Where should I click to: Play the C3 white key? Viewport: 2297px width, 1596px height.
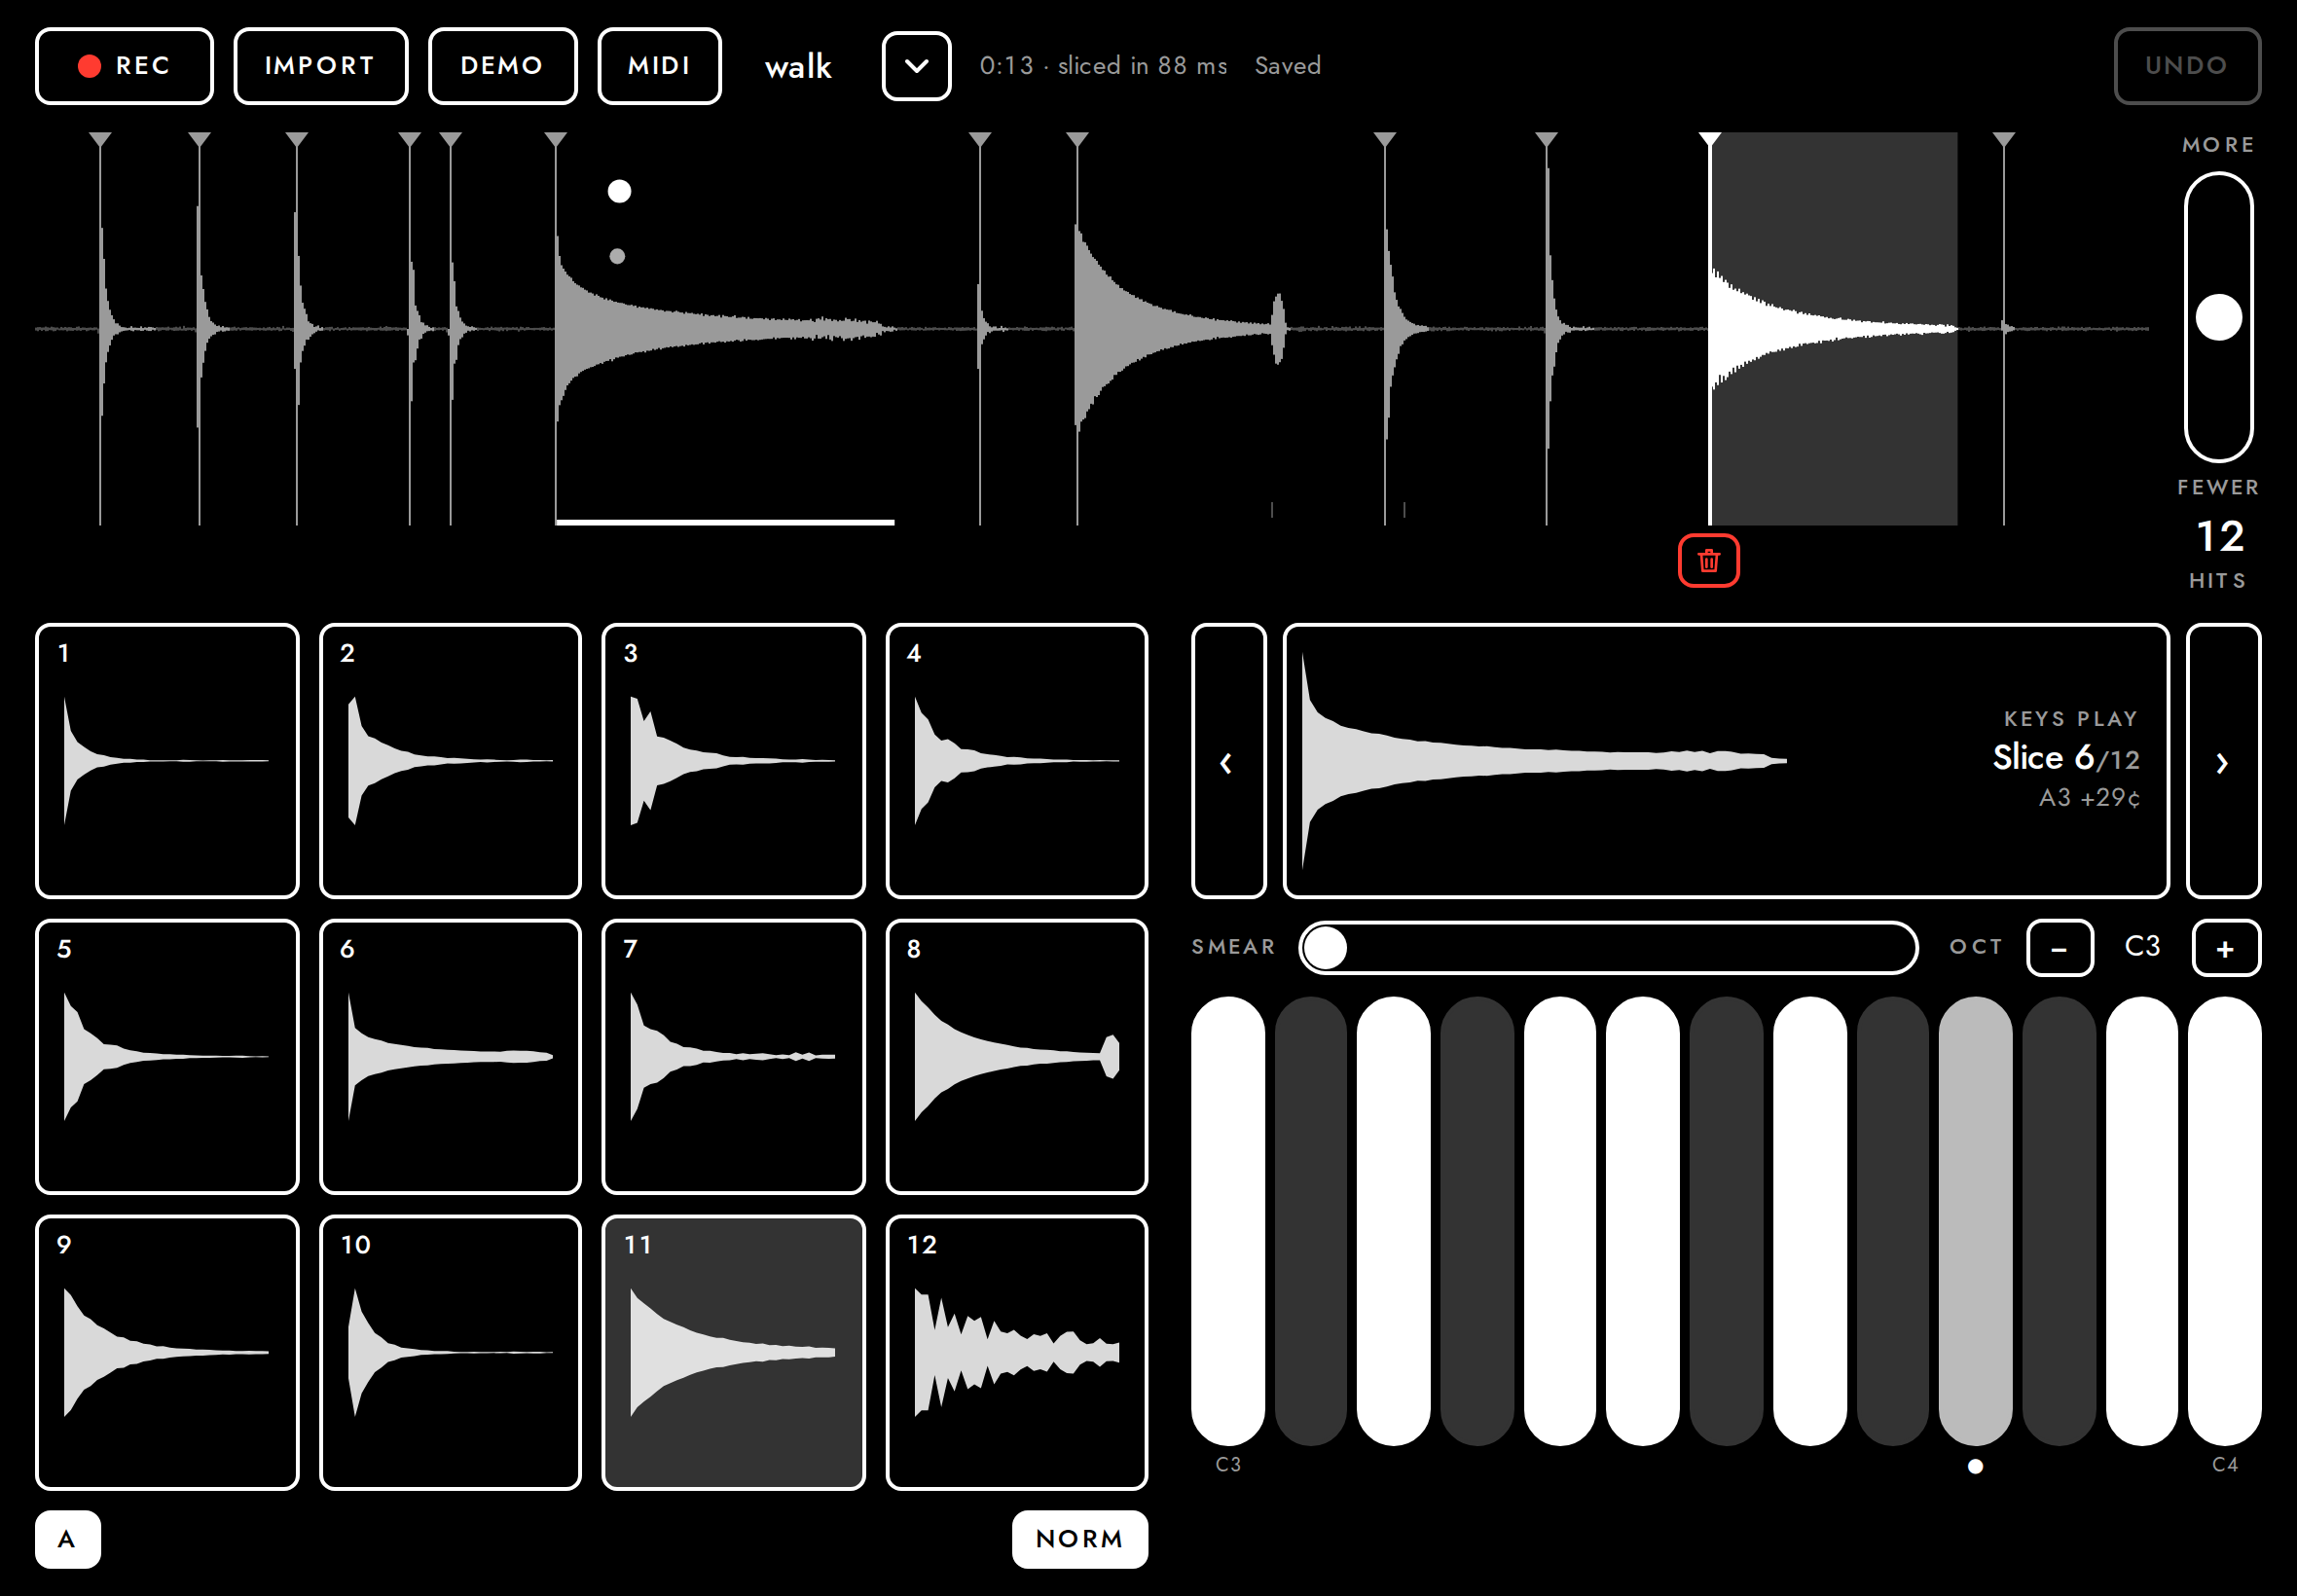1228,1220
